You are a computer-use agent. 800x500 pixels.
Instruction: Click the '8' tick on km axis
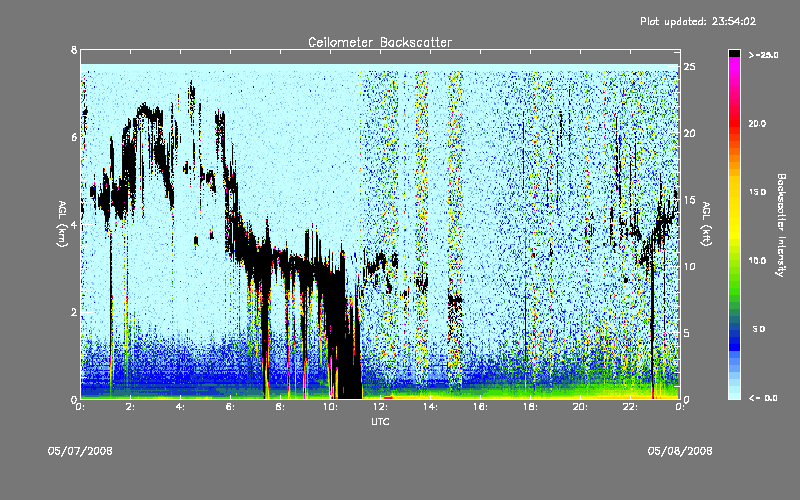point(74,50)
